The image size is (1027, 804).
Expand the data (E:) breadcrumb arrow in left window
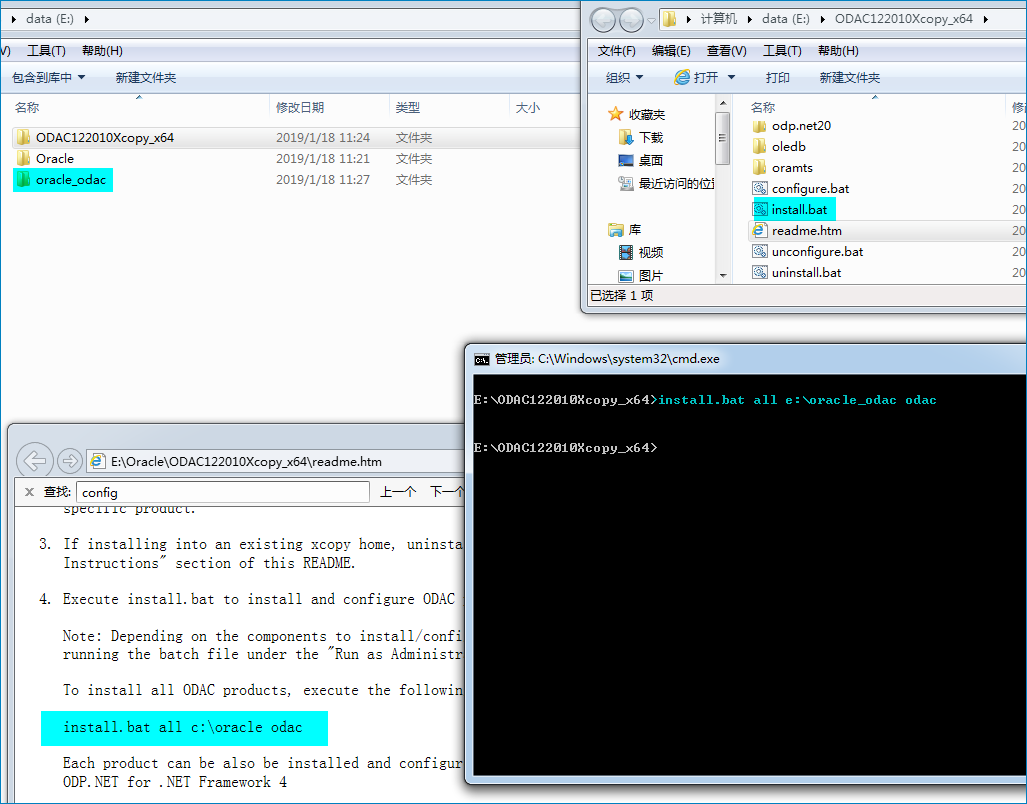[x=86, y=19]
